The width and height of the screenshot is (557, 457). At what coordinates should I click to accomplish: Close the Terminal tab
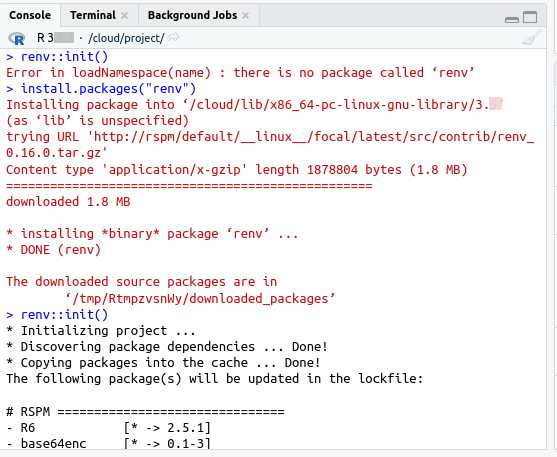124,15
